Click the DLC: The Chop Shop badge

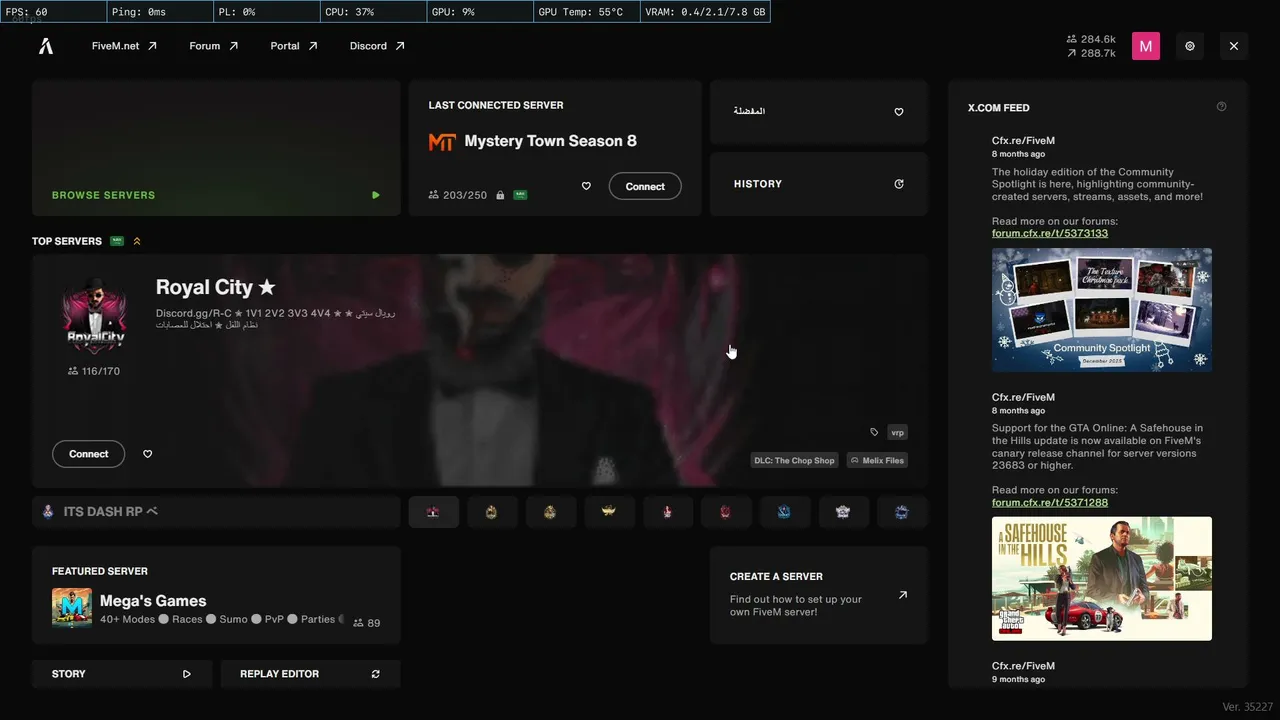(794, 460)
